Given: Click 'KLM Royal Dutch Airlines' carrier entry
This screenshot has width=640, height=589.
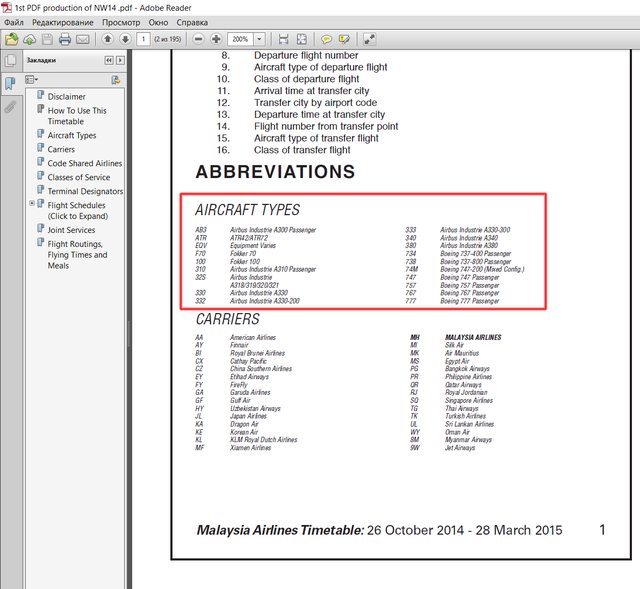Looking at the screenshot, I should point(263,440).
